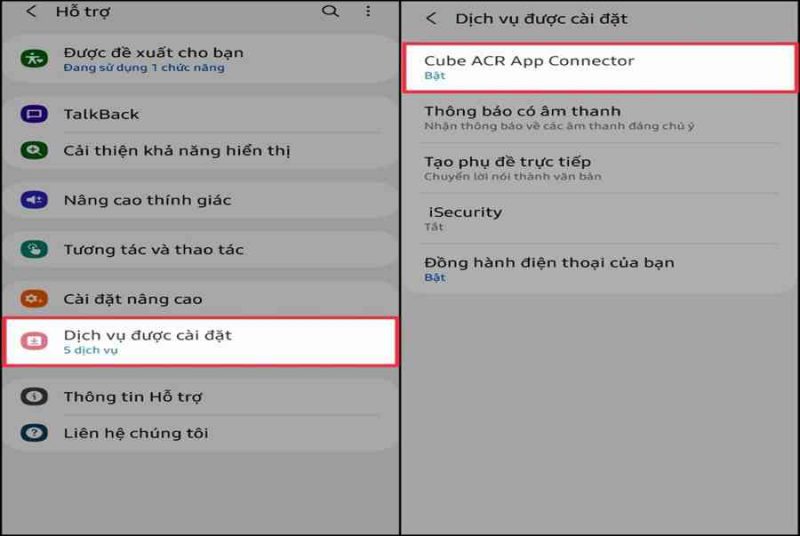Open Liên hệ chúng tôi entry
This screenshot has height=536, width=800.
(201, 433)
